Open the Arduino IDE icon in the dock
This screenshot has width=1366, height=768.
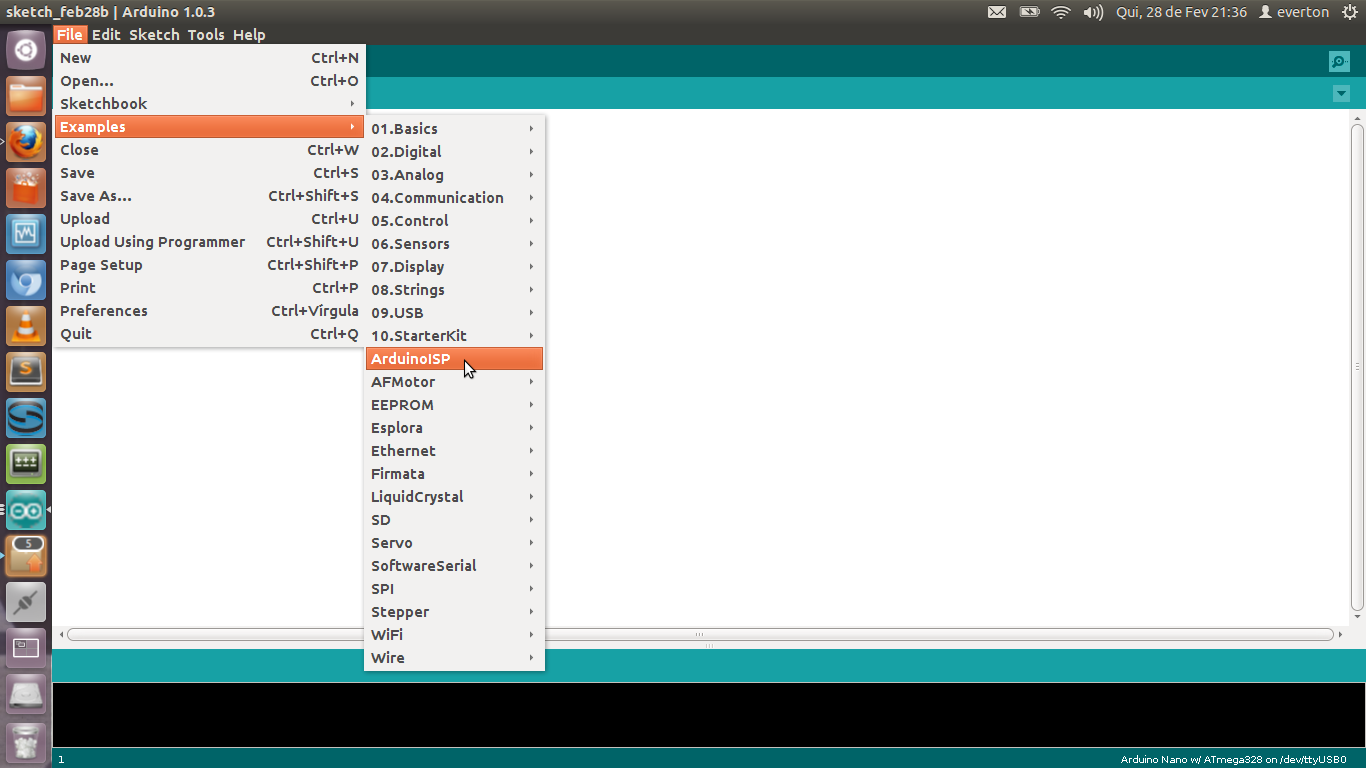[x=25, y=510]
